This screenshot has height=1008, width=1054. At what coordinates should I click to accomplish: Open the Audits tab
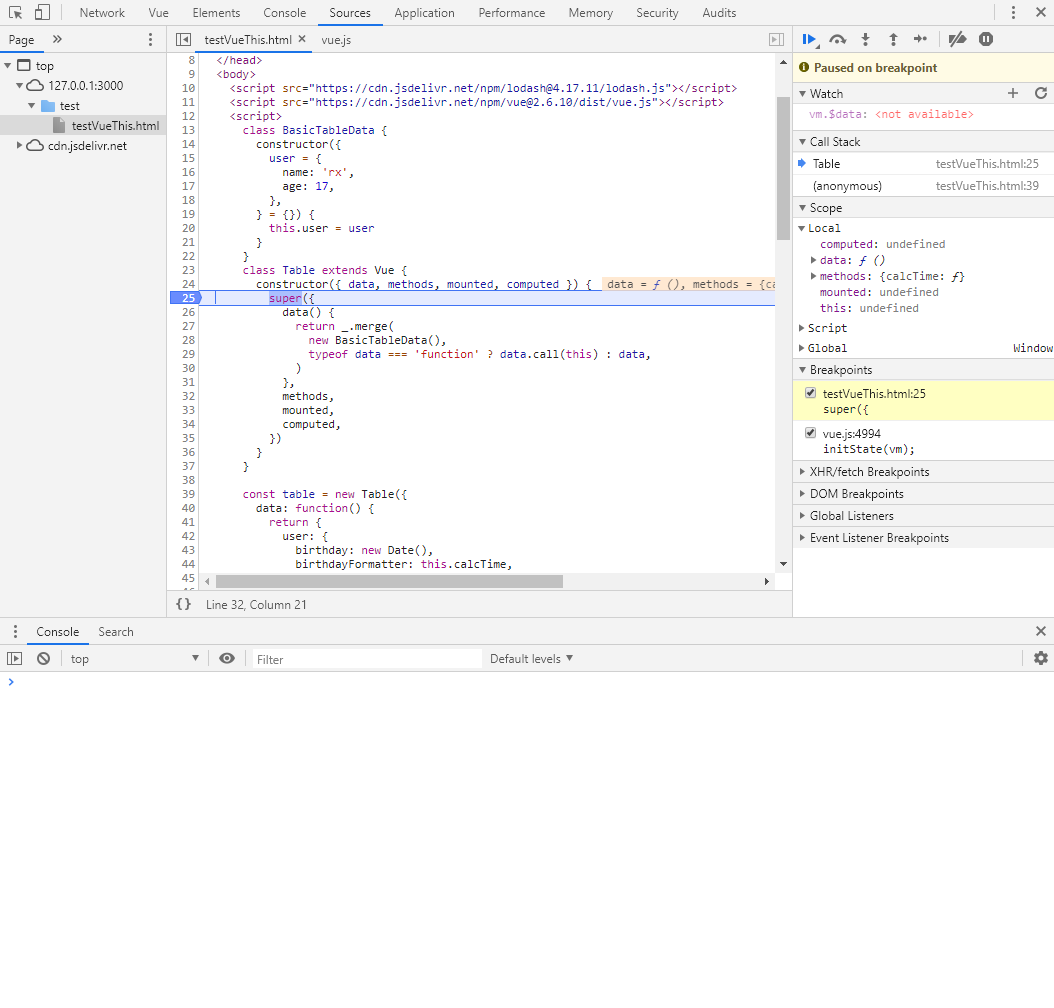point(719,13)
